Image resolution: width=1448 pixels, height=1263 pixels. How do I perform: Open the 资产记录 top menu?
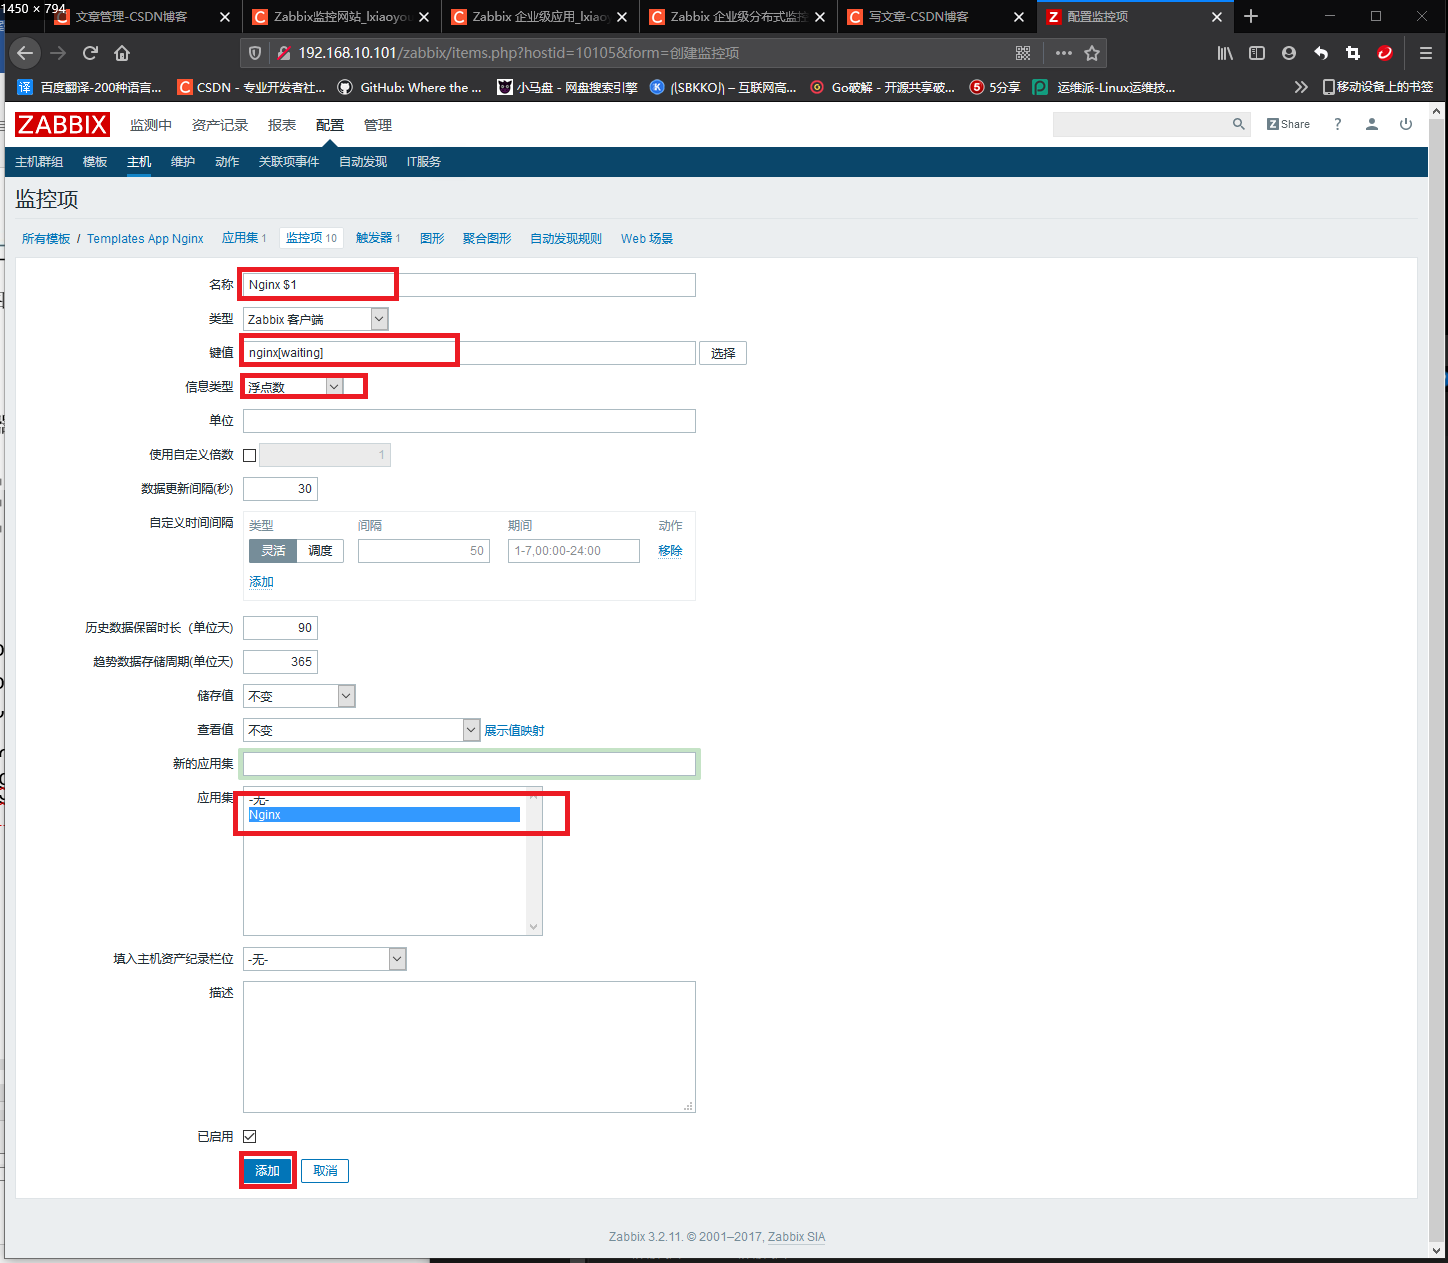pyautogui.click(x=220, y=125)
